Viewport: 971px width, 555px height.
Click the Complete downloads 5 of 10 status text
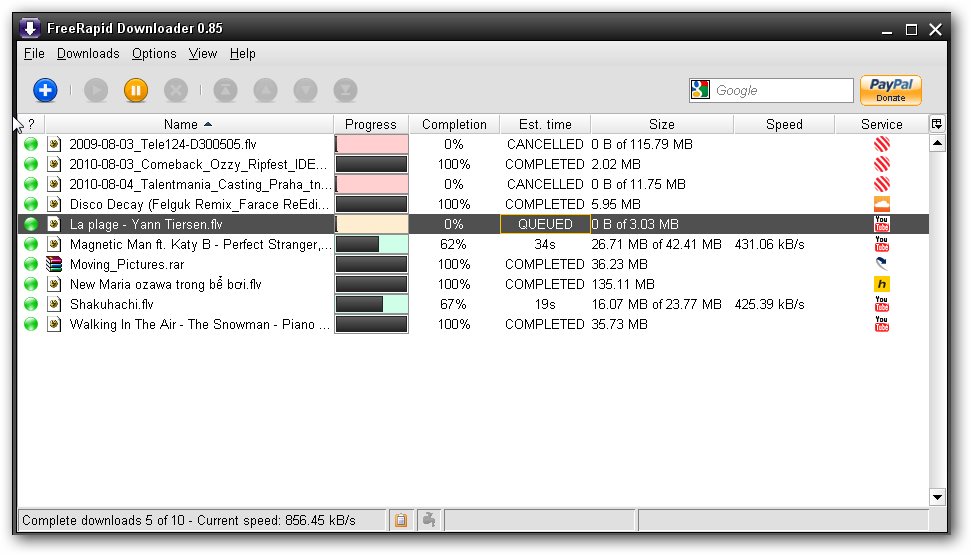(189, 520)
